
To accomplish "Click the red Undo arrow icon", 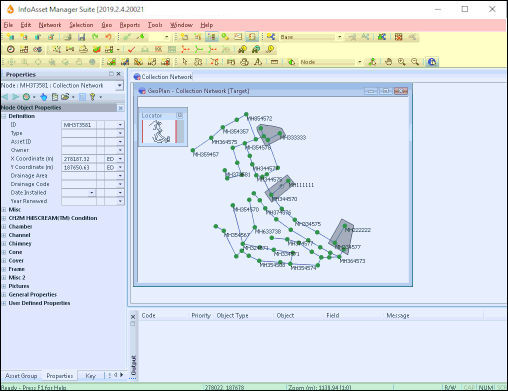I will tap(108, 37).
